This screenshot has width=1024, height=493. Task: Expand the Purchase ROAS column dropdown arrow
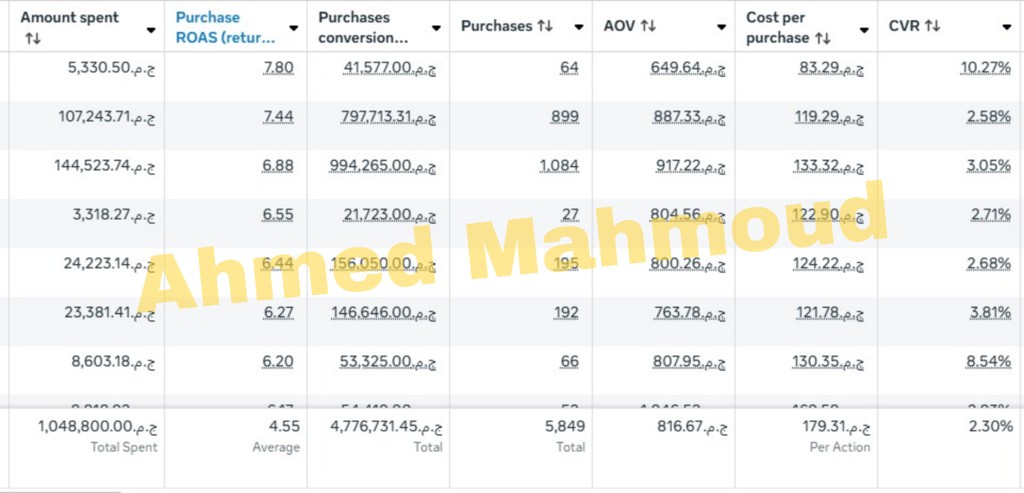click(x=294, y=29)
